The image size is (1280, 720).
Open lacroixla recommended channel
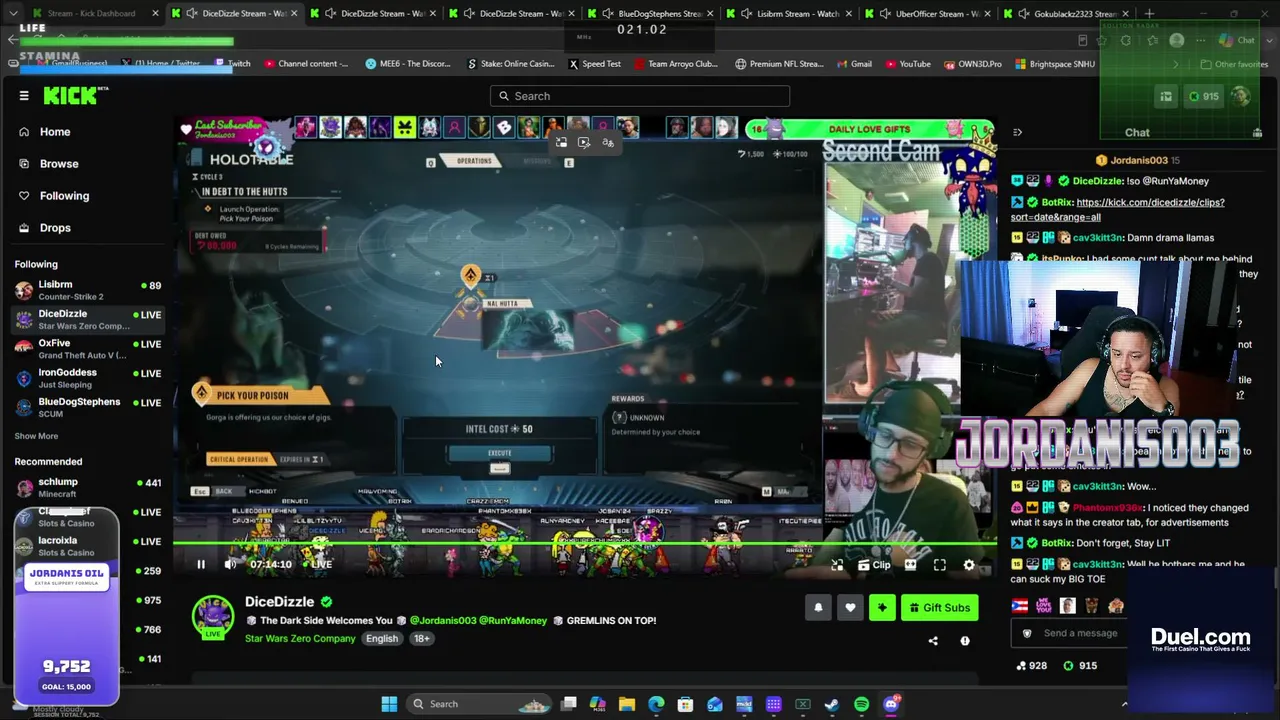[88, 546]
